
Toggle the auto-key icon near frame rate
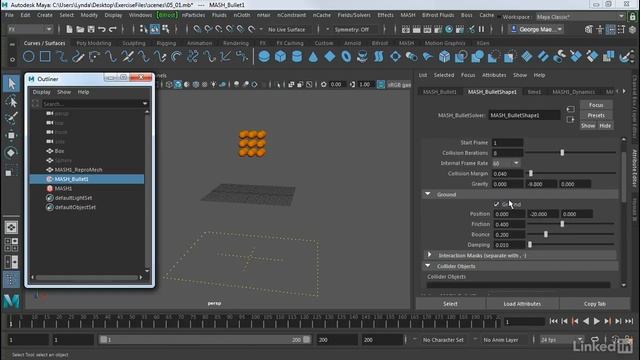[x=616, y=340]
